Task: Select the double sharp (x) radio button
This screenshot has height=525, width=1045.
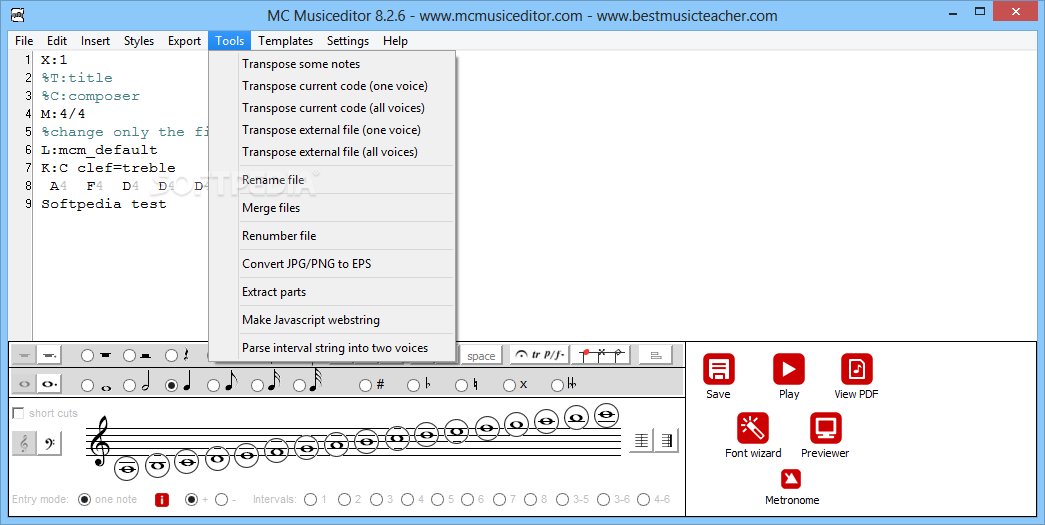Action: click(509, 385)
